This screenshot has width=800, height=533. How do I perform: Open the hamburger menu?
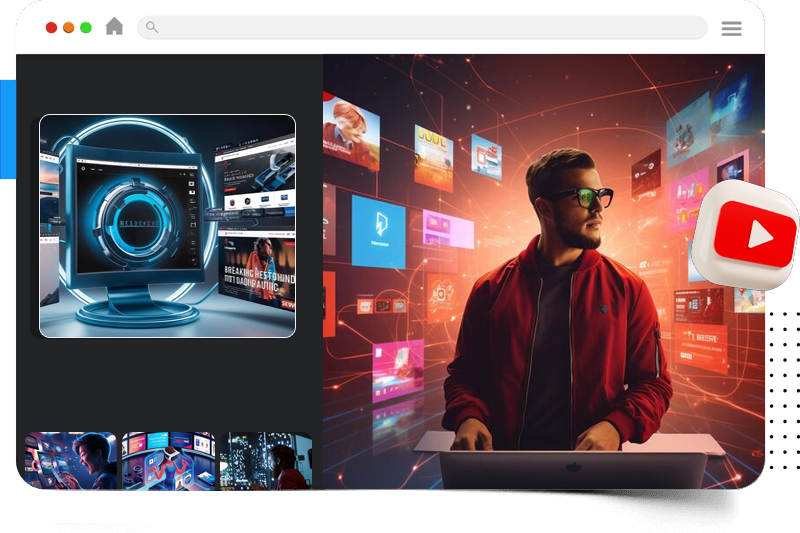click(x=731, y=28)
